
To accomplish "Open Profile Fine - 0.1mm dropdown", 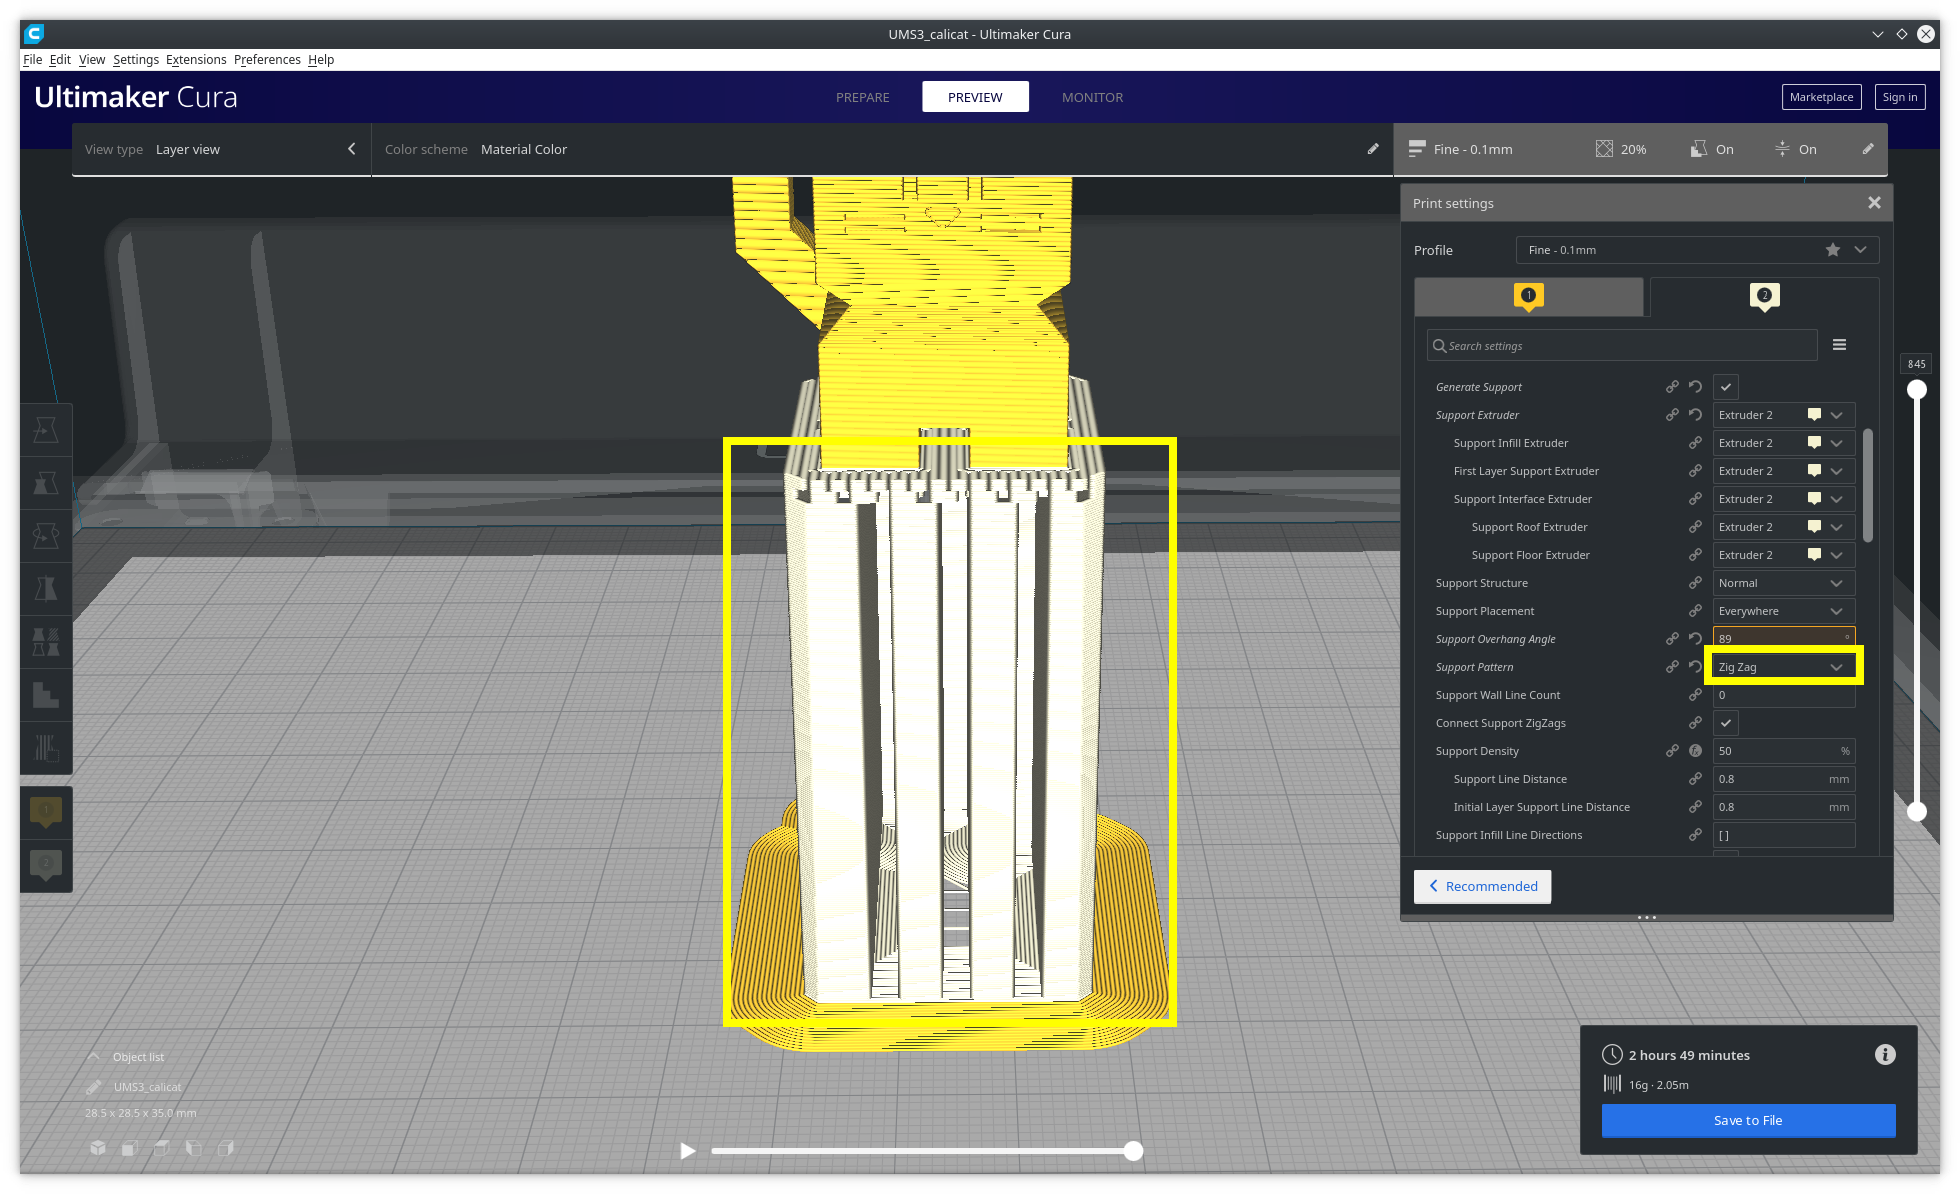I will 1697,250.
